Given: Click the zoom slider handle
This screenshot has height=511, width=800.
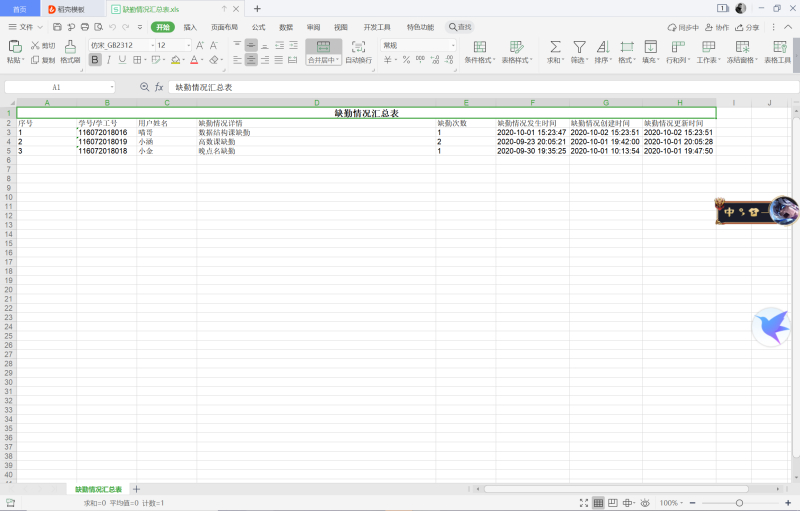Looking at the screenshot, I should 739,503.
